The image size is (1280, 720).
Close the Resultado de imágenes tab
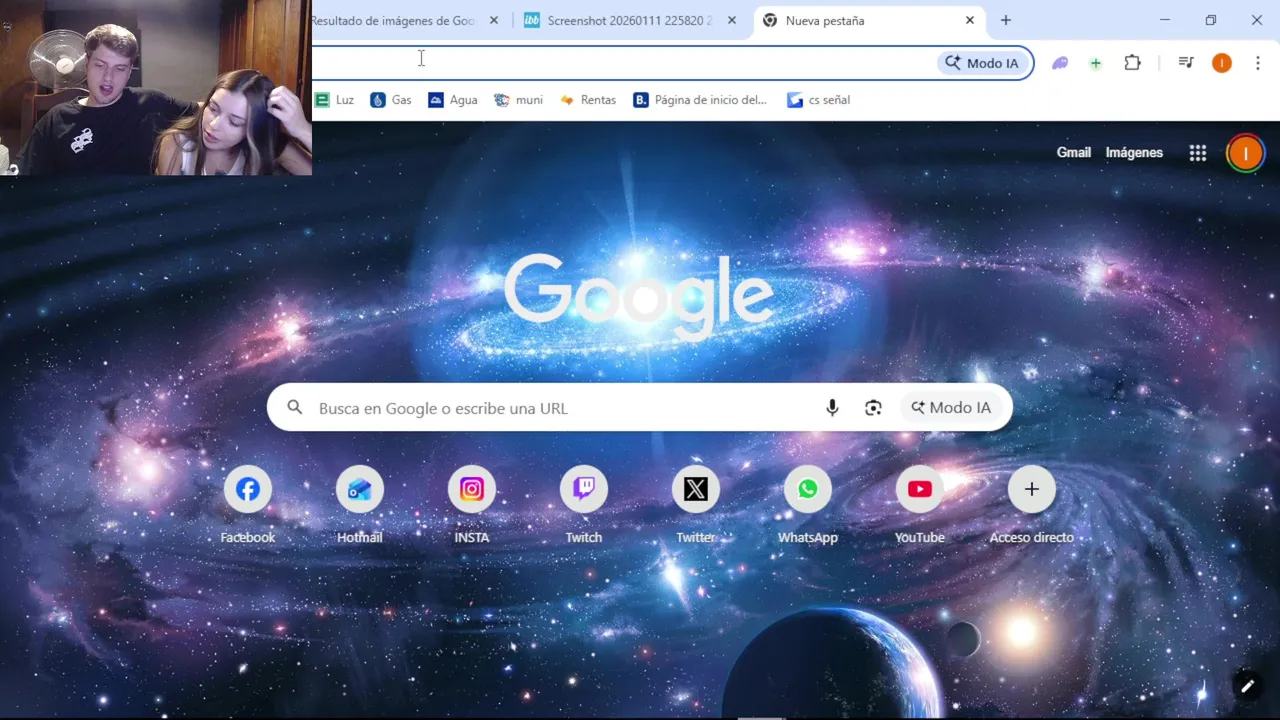click(x=494, y=20)
